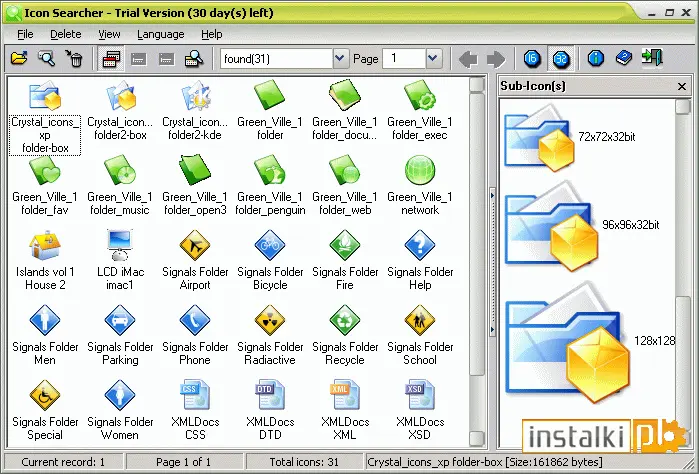Viewport: 699px width, 474px height.
Task: Open the File menu
Action: pos(25,34)
